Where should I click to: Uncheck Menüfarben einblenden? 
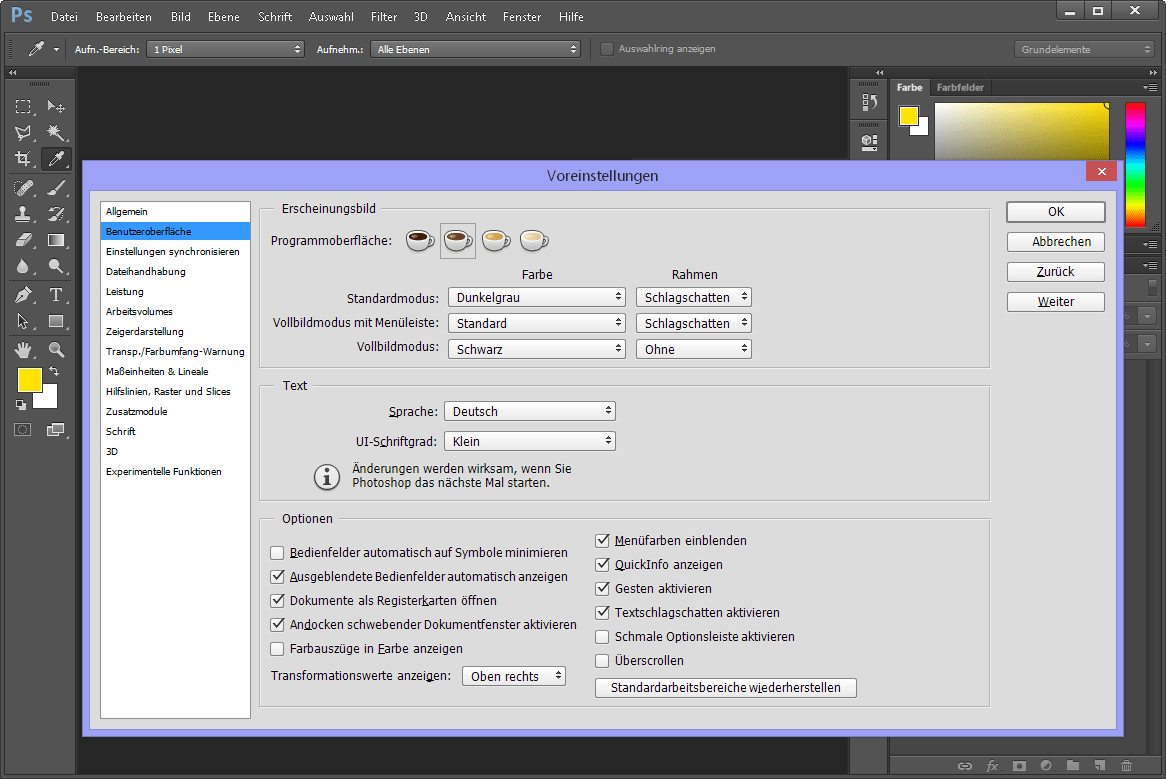point(602,541)
